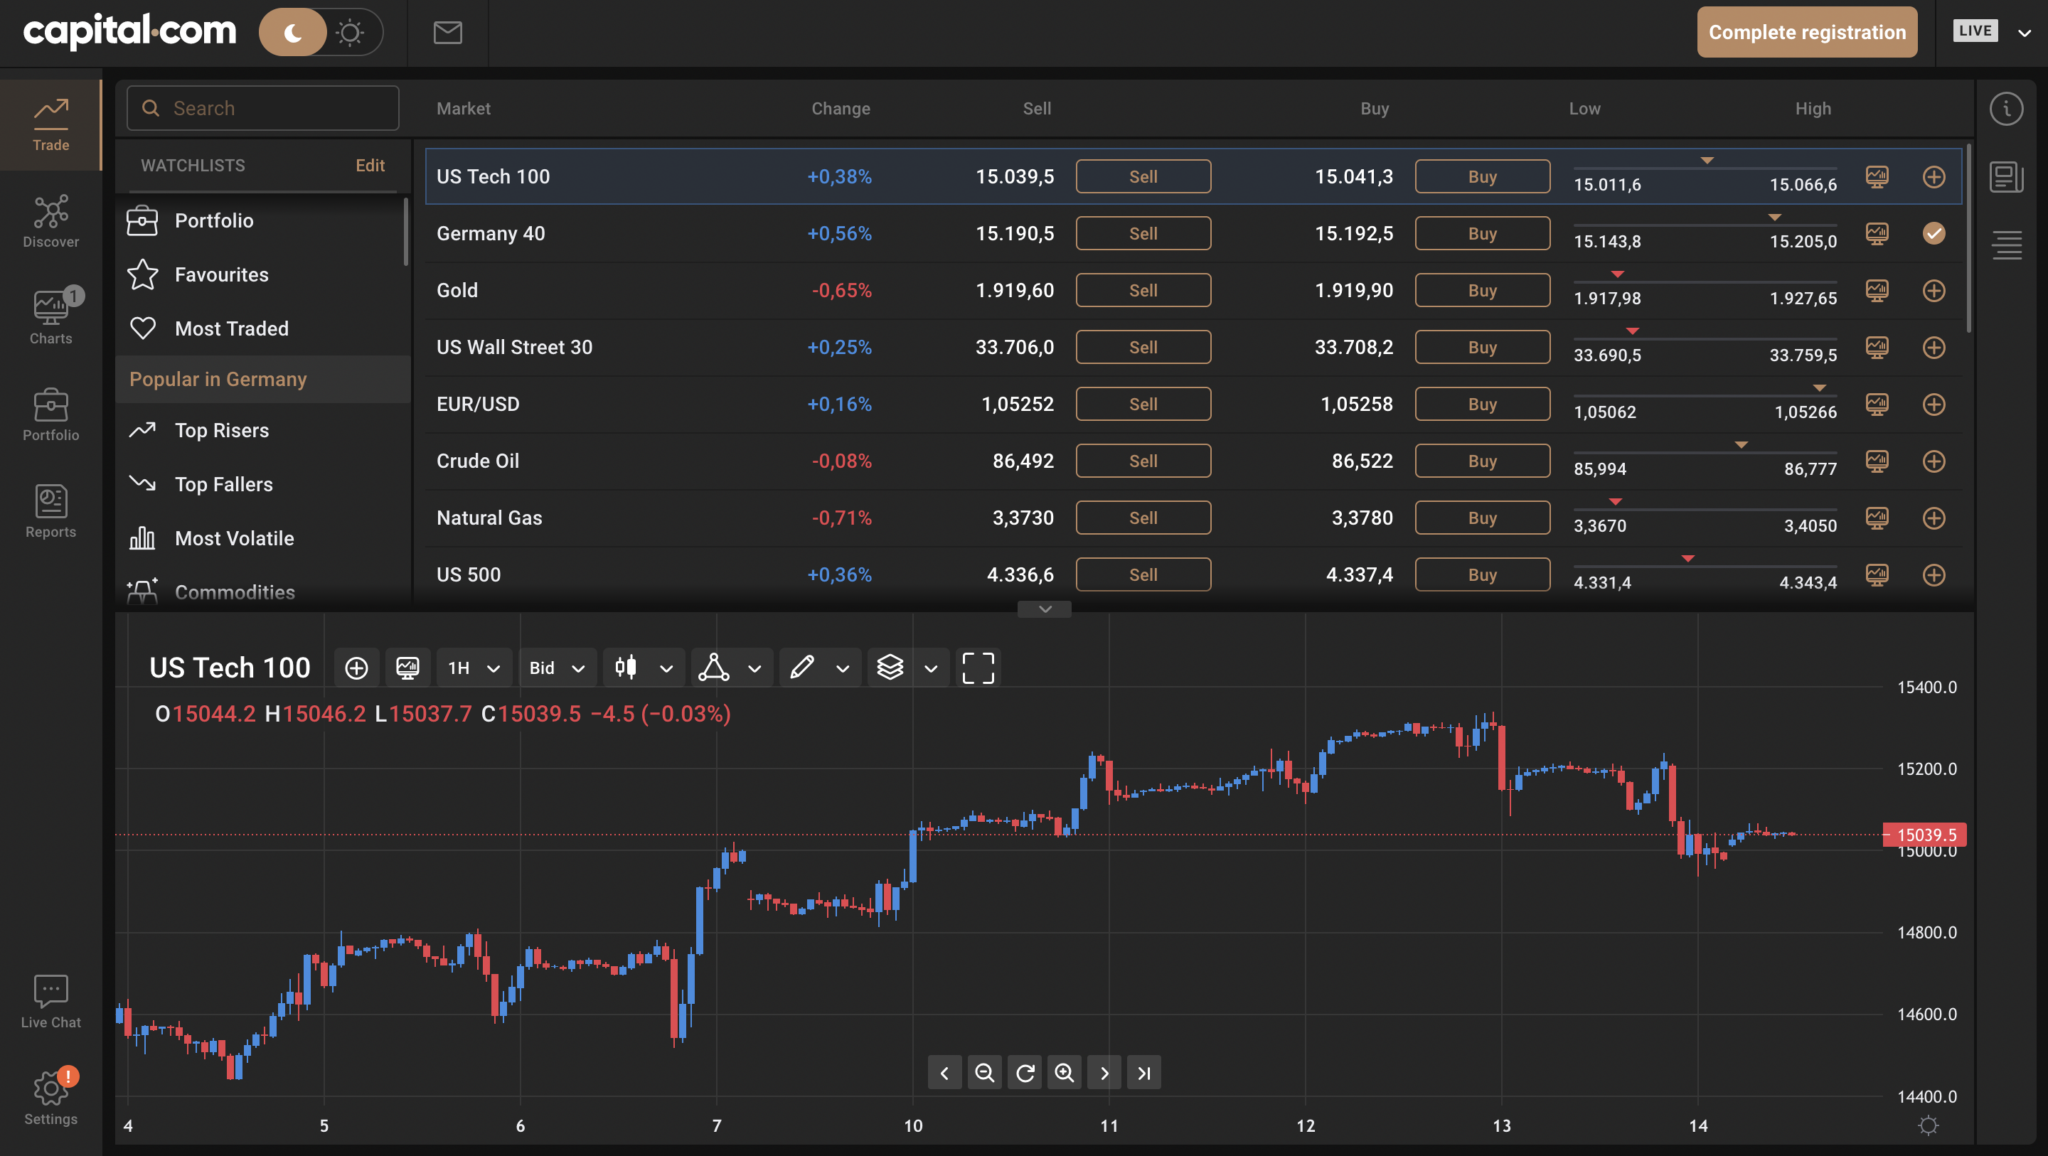This screenshot has height=1156, width=2048.
Task: Select the Top Fallers watchlist
Action: pos(223,484)
